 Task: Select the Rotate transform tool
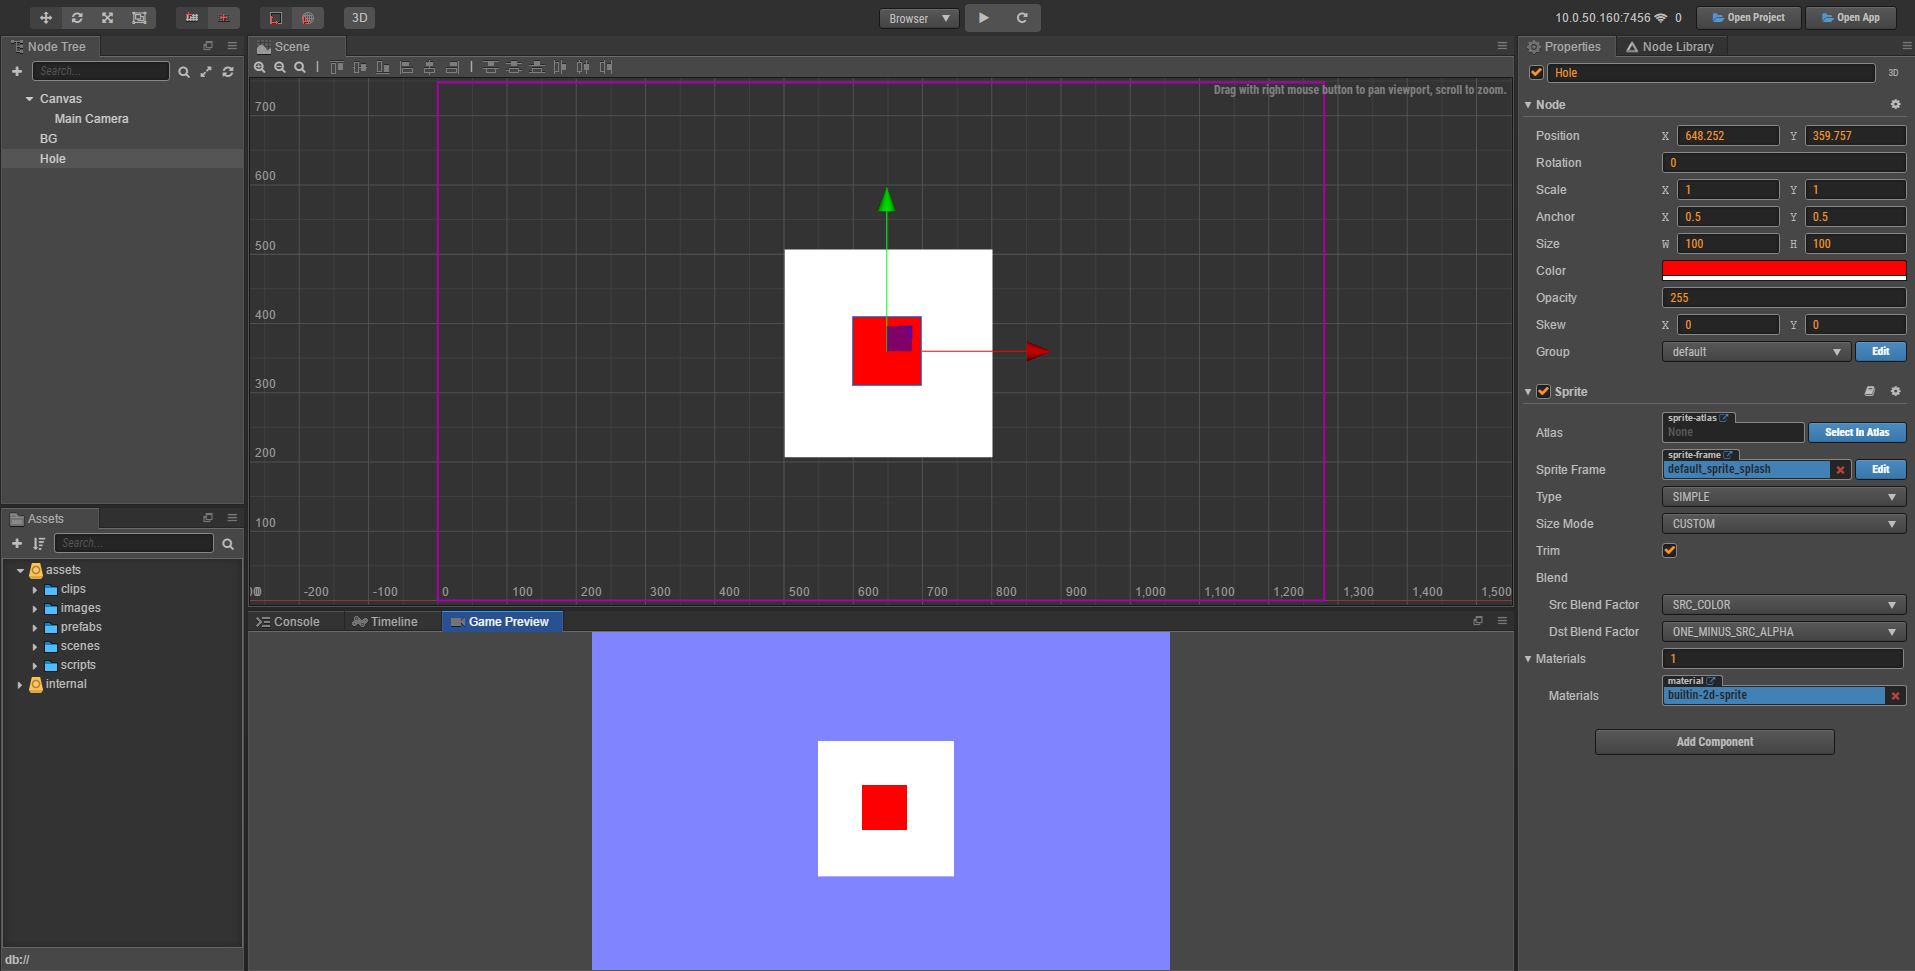(77, 18)
